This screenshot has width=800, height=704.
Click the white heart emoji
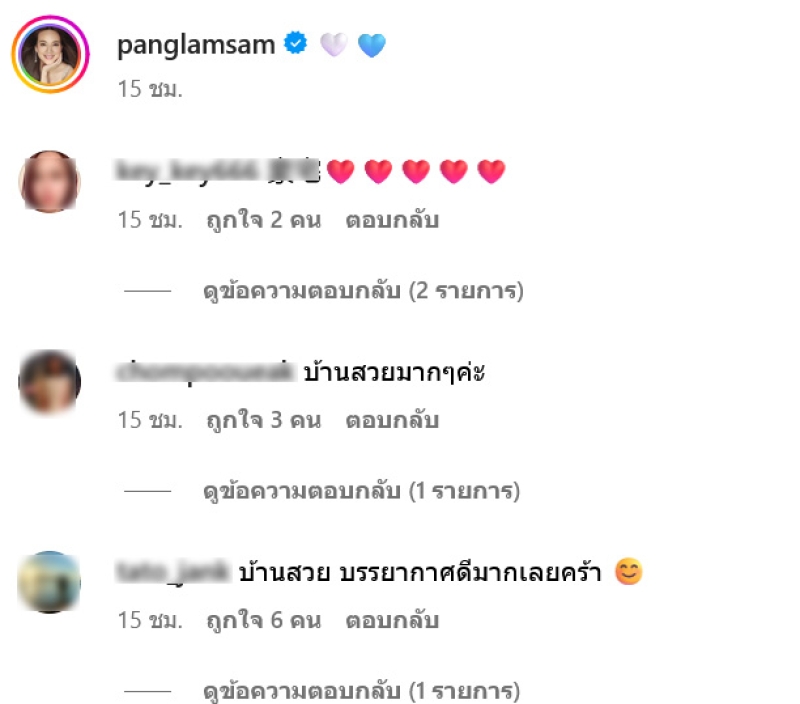[x=334, y=44]
